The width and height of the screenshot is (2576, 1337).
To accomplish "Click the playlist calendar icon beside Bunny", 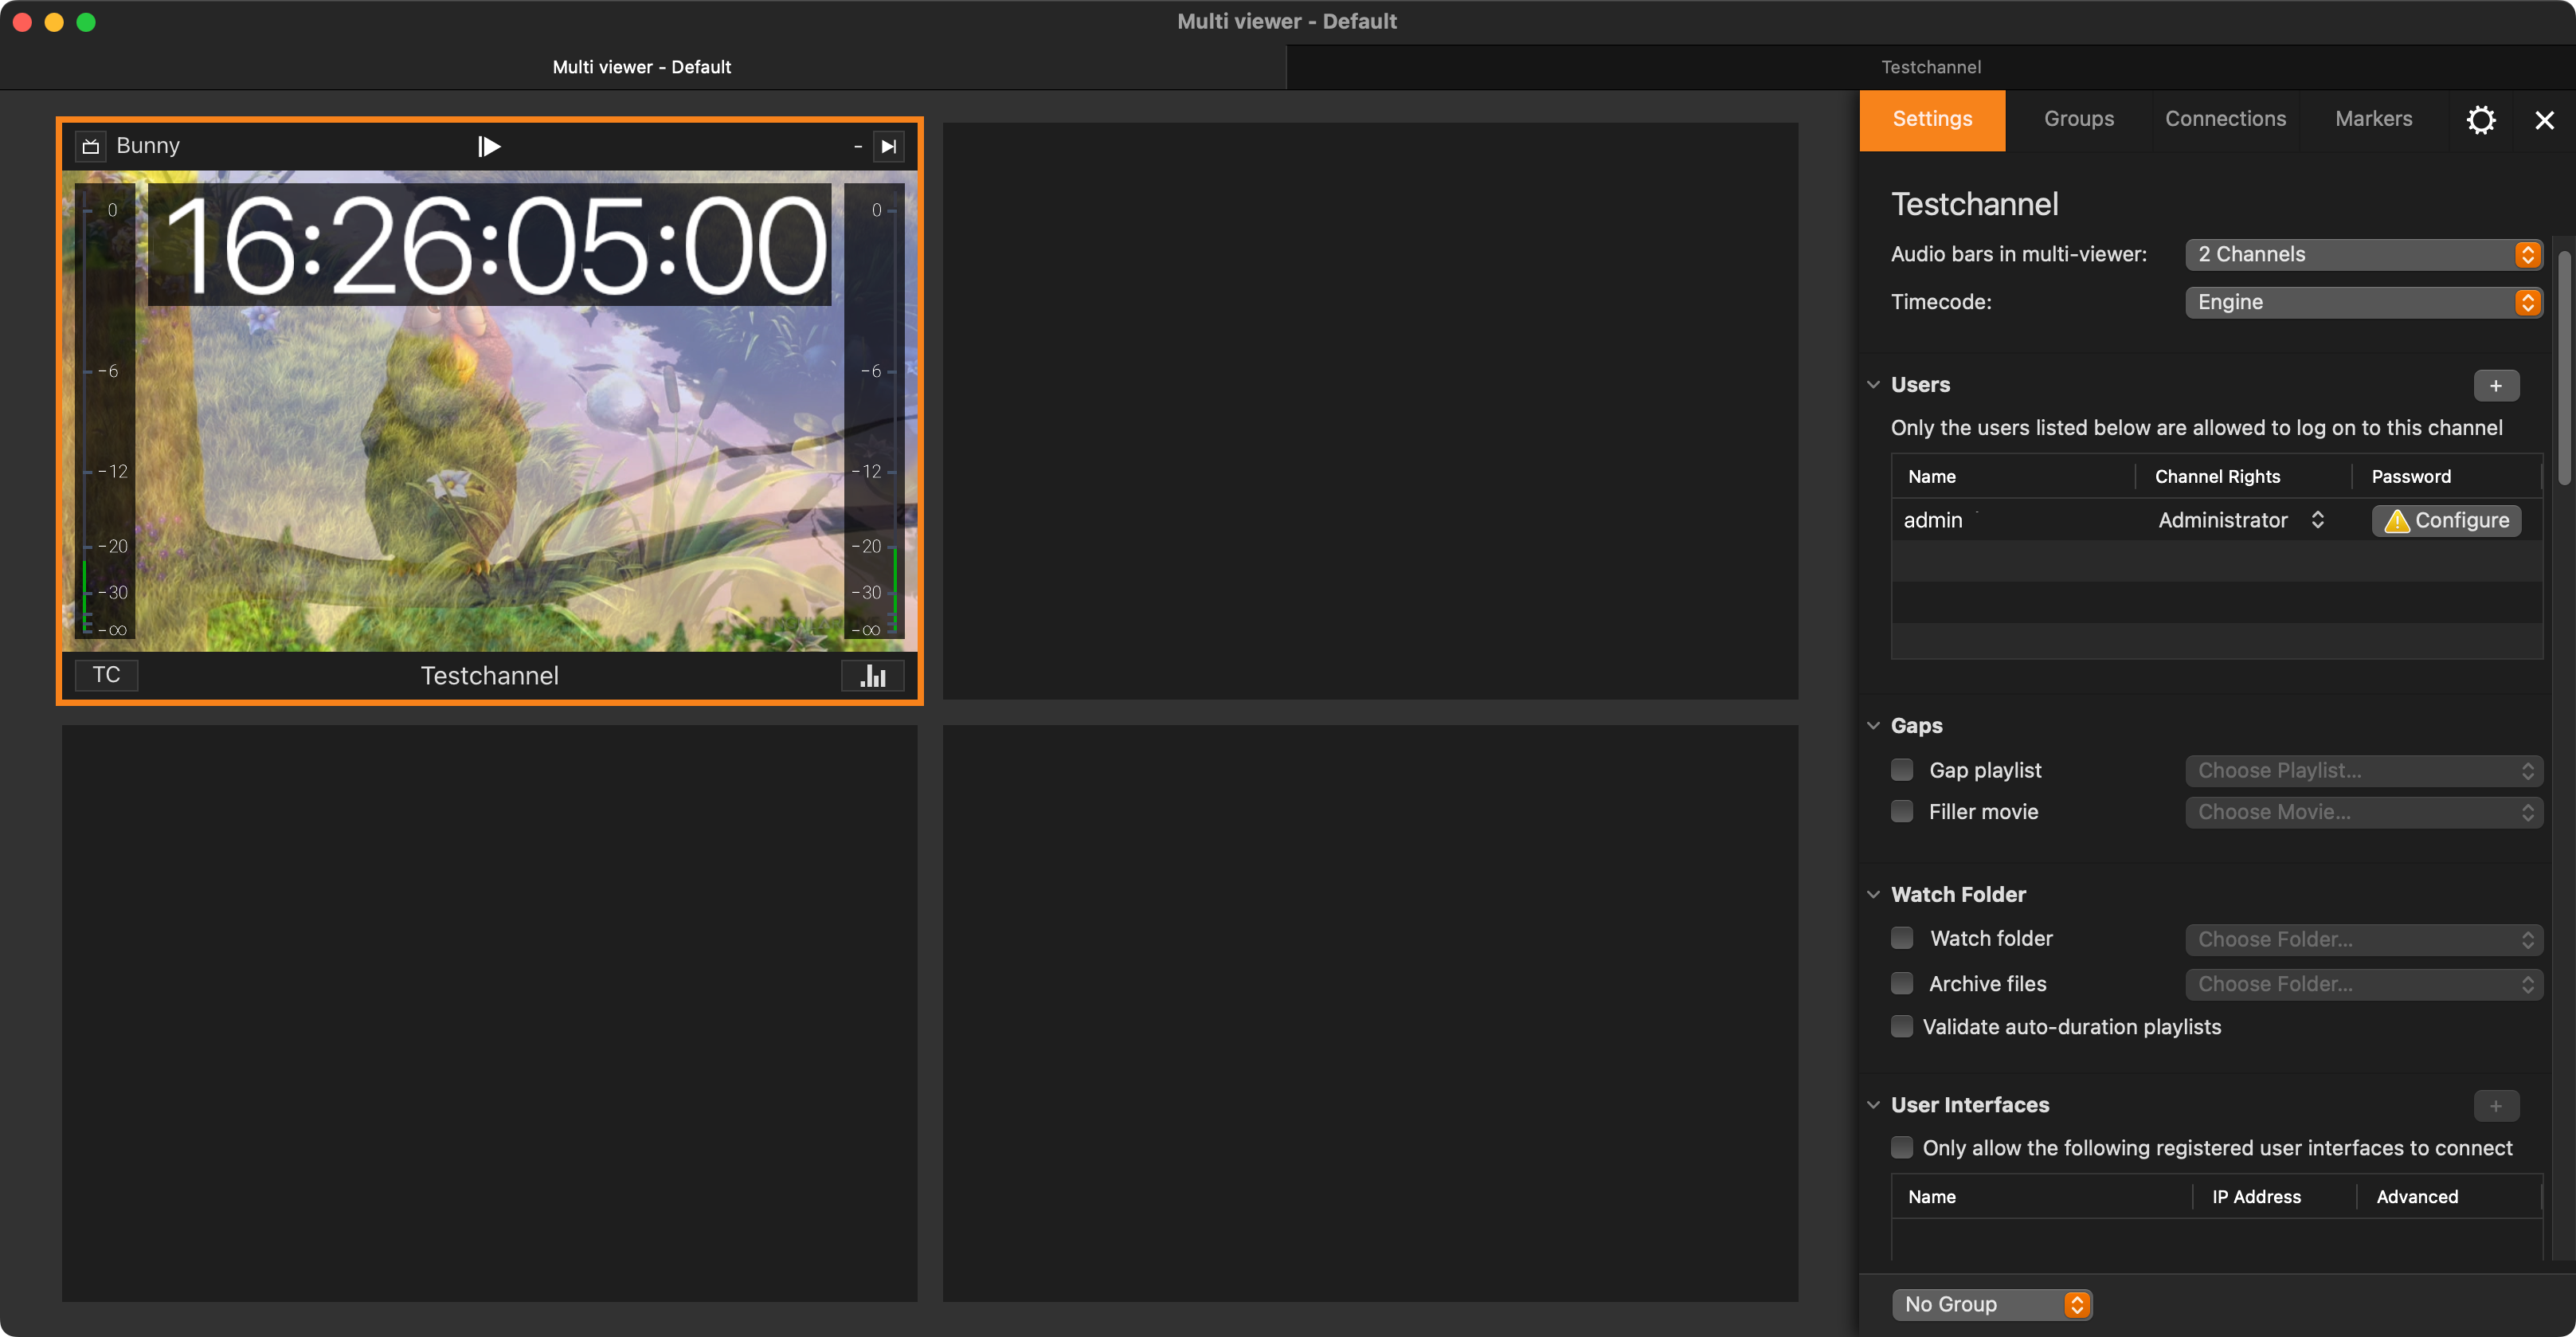I will click(x=91, y=146).
